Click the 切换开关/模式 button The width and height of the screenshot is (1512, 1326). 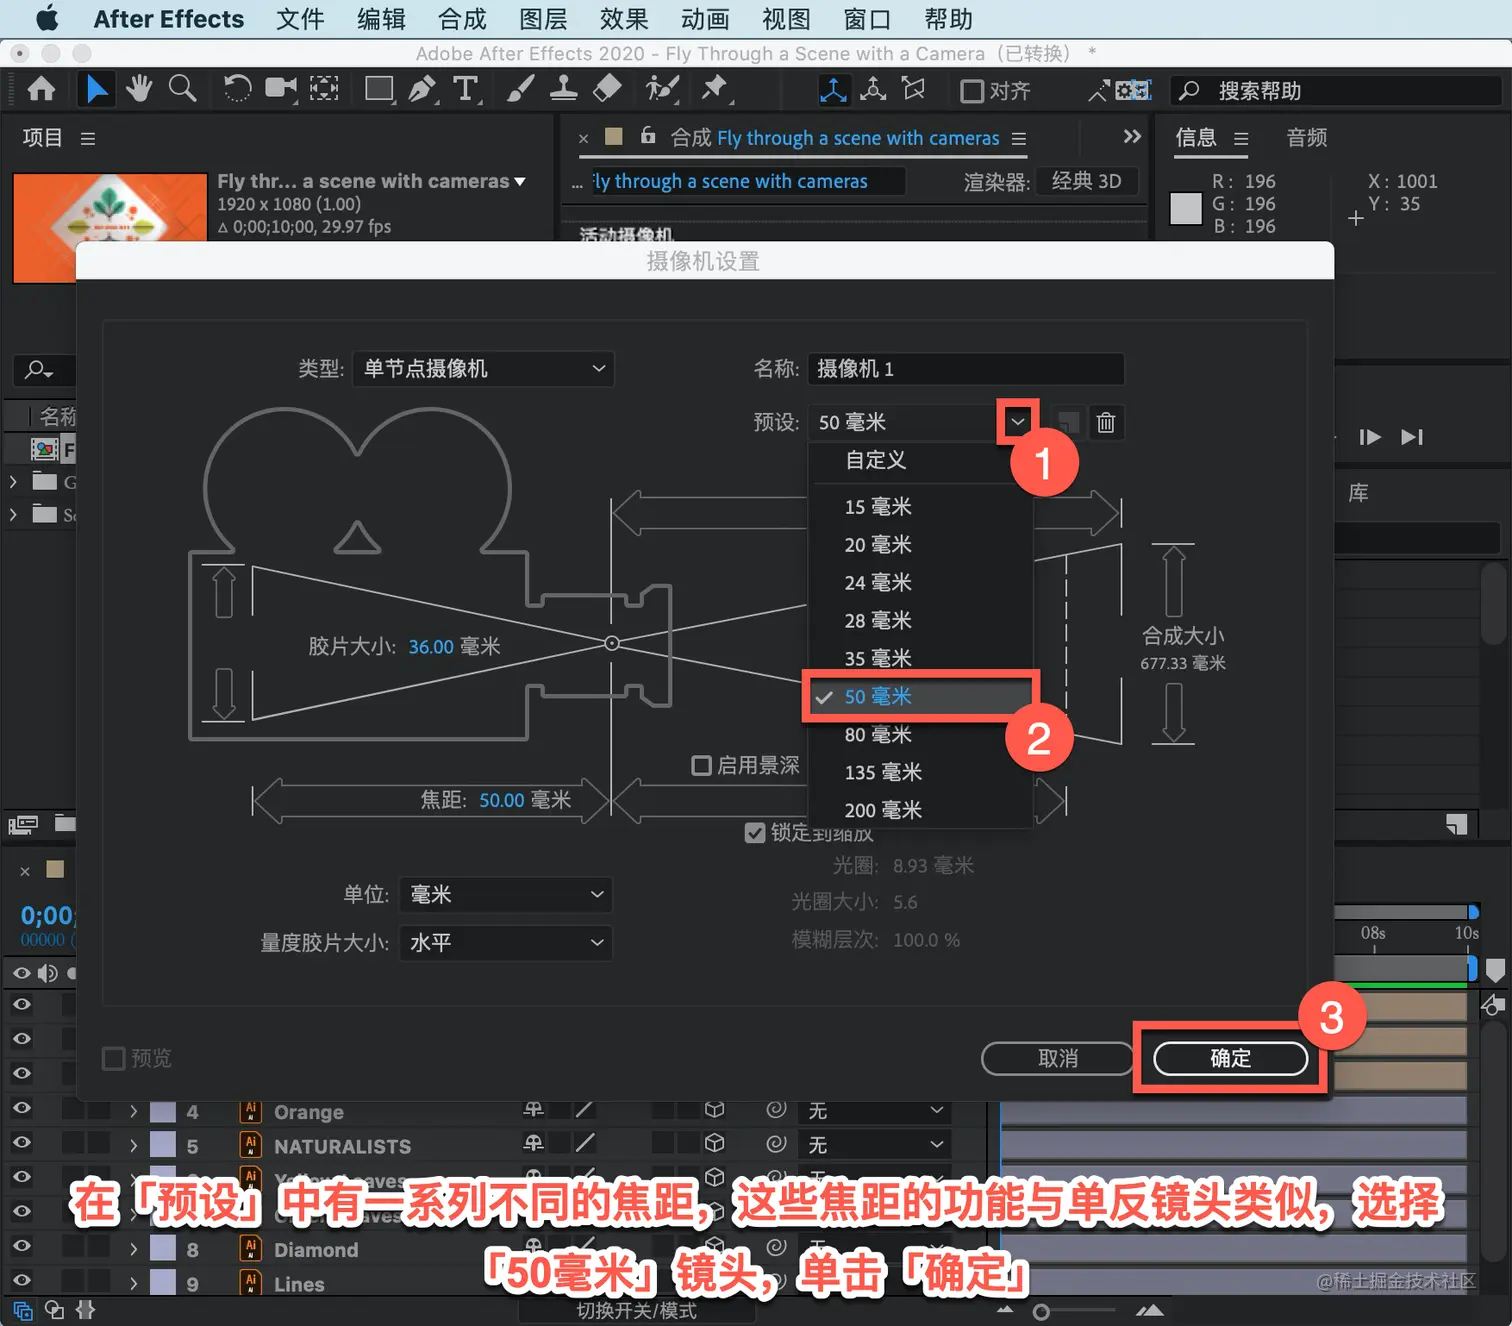[636, 1310]
